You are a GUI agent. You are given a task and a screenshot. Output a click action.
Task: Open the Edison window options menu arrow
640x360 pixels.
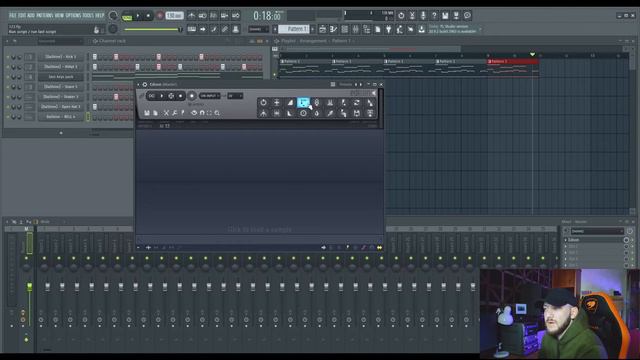point(138,84)
